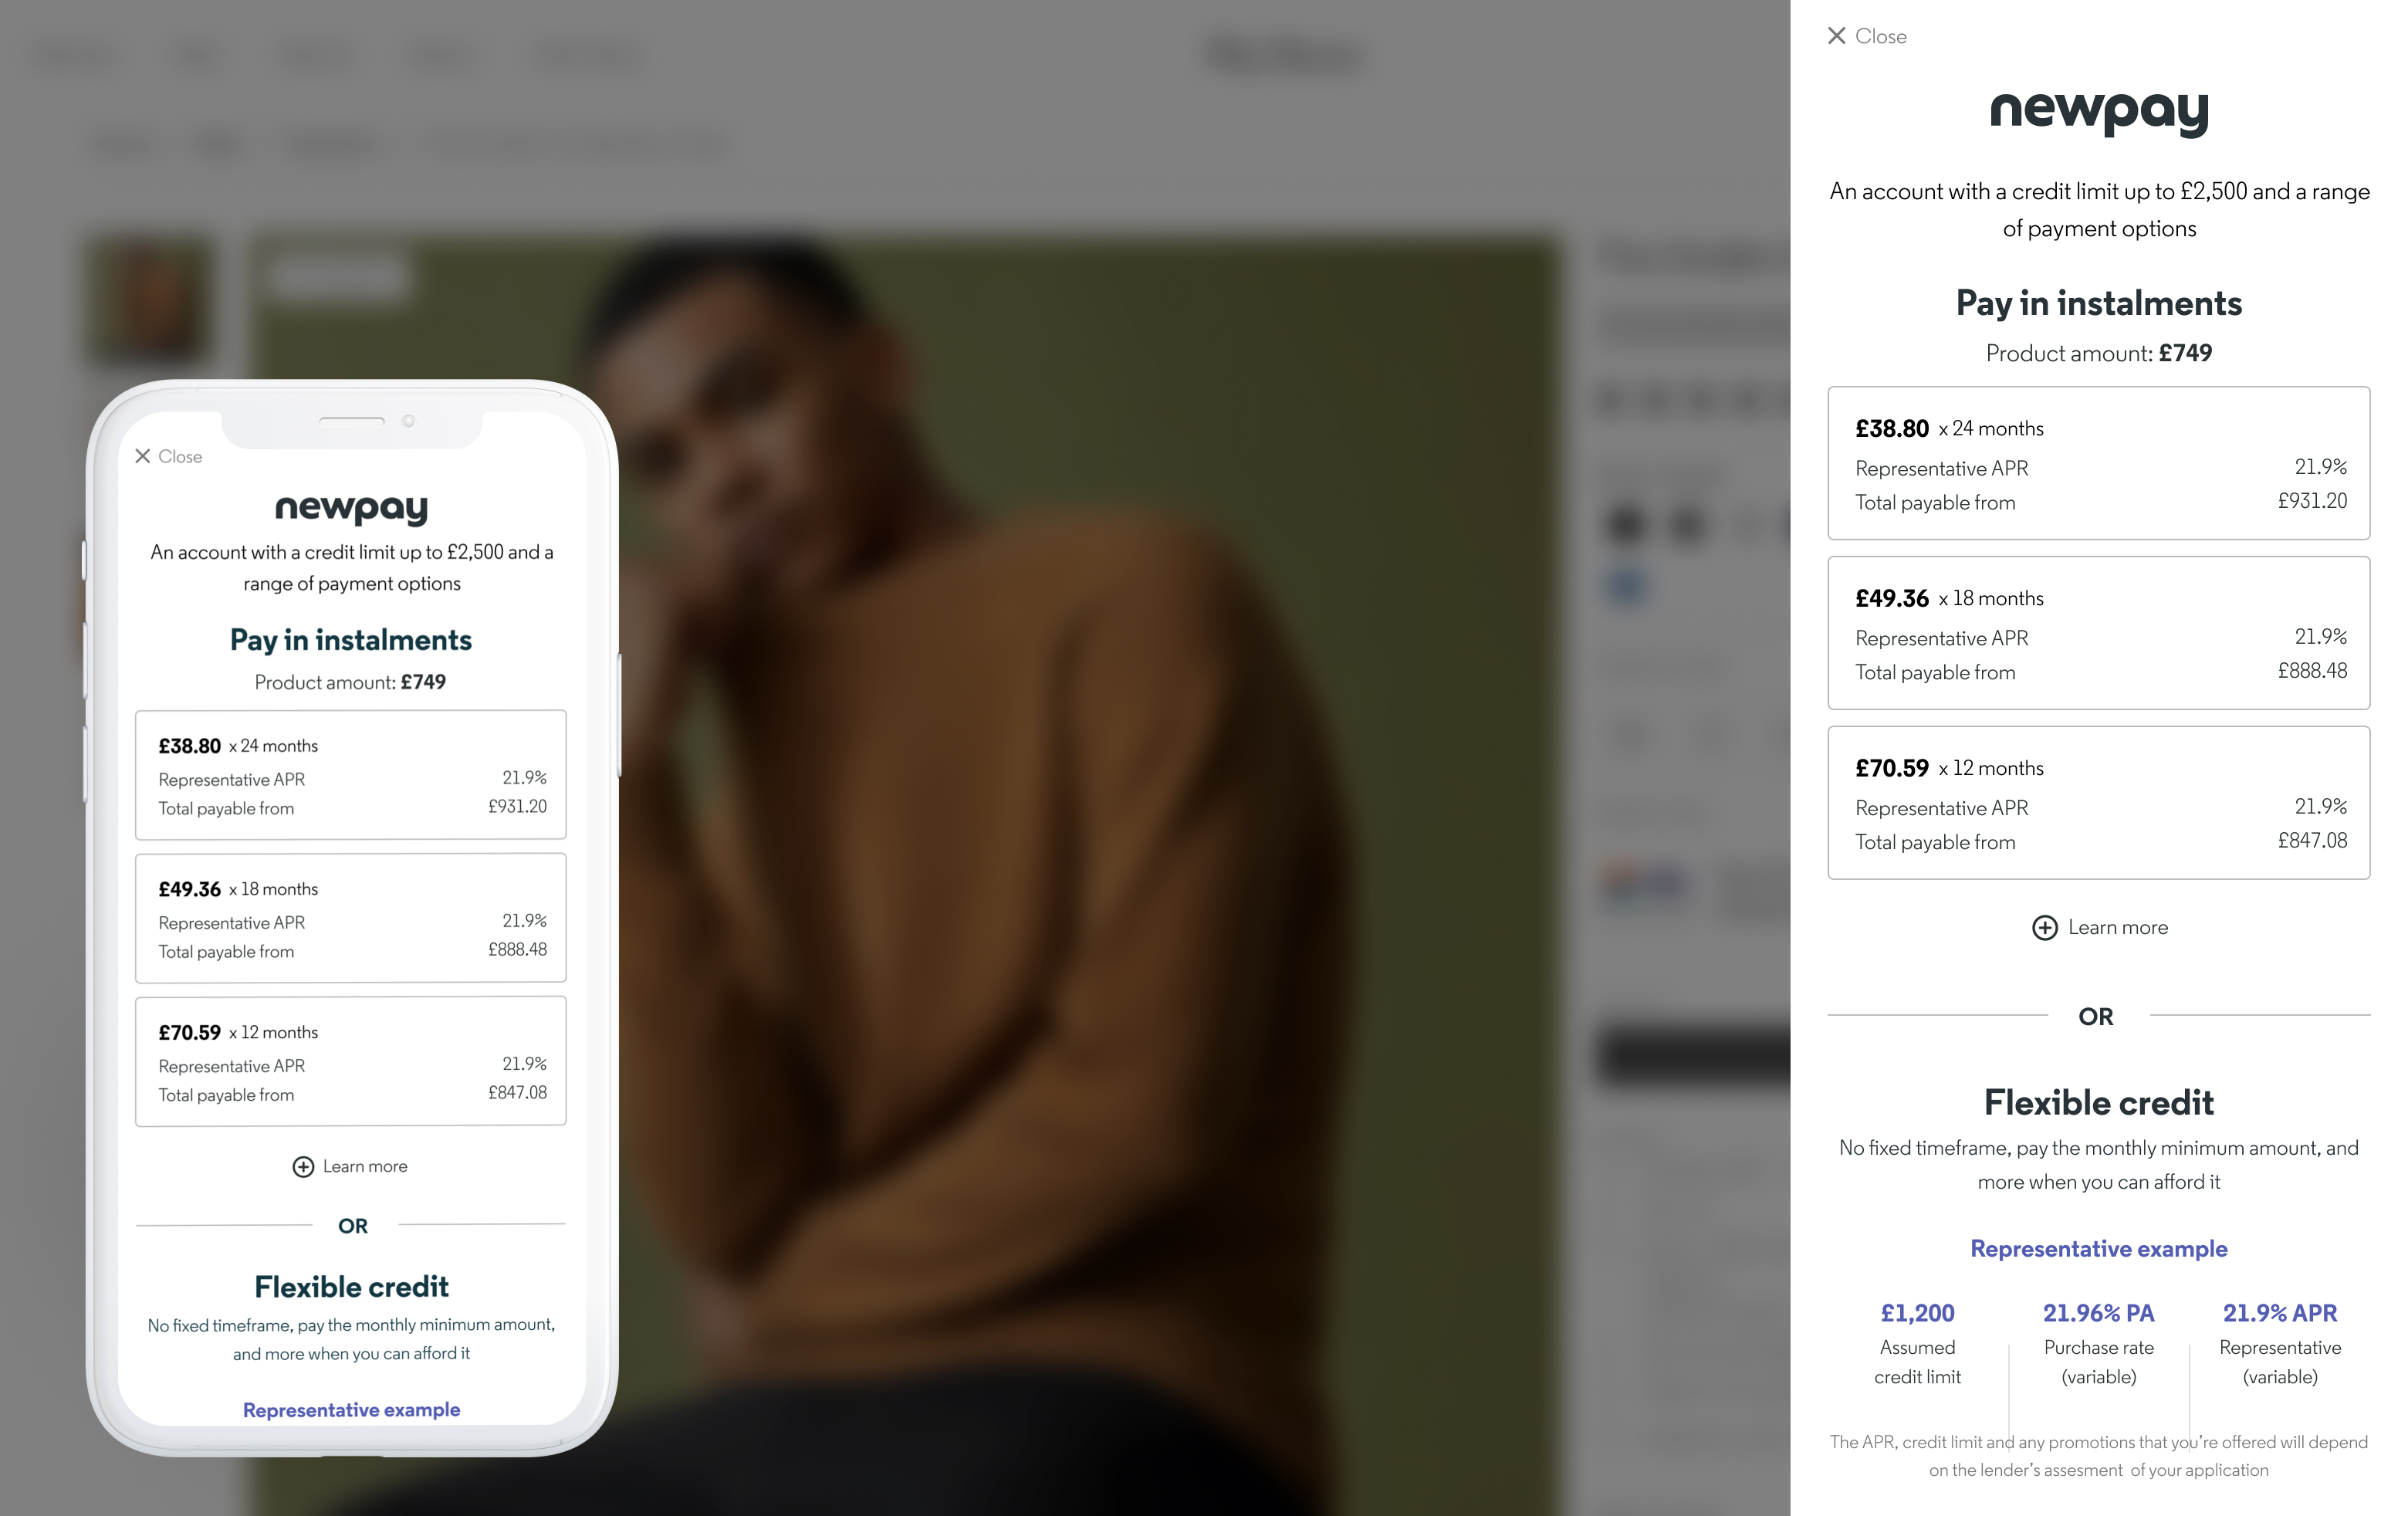Open Representative example link in side panel

[x=2099, y=1248]
